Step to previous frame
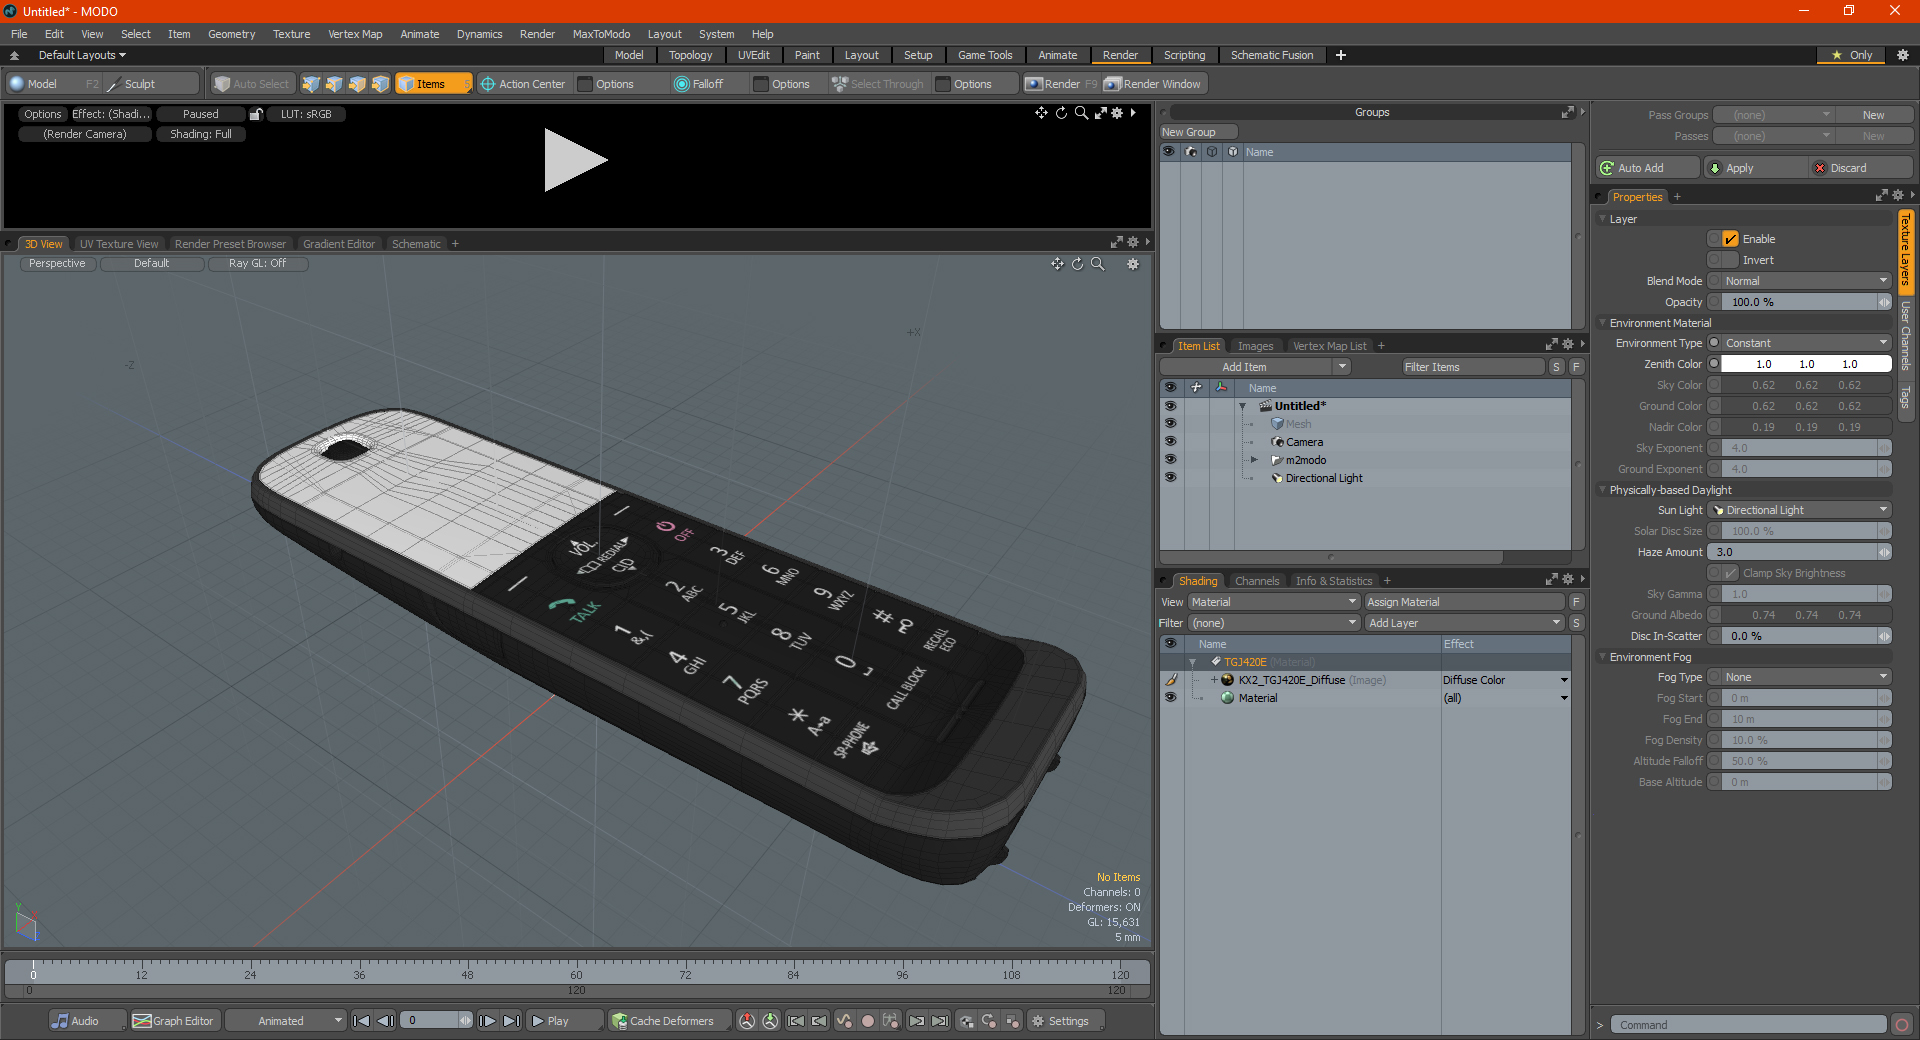Image resolution: width=1920 pixels, height=1040 pixels. (385, 1021)
